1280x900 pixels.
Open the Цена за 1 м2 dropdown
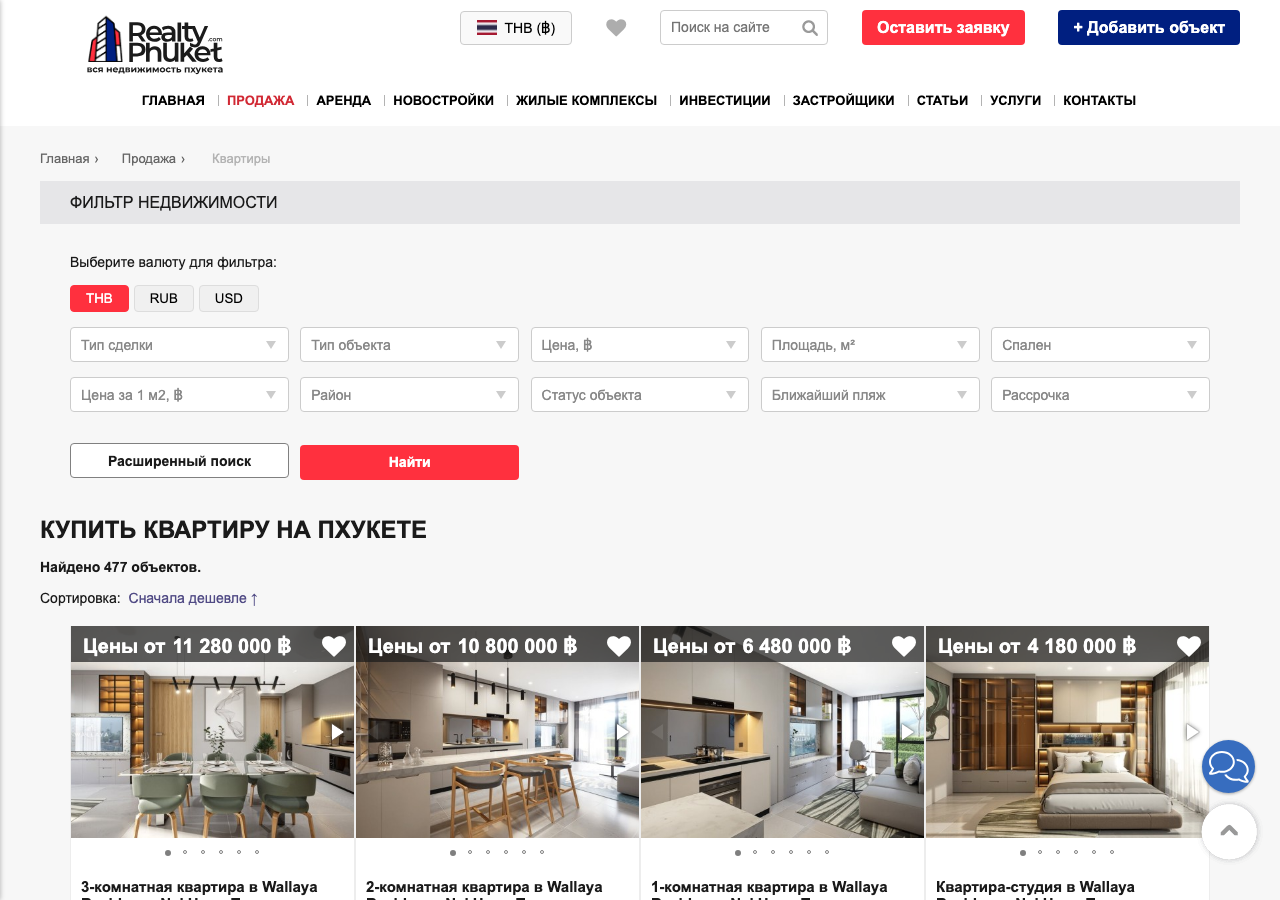[179, 395]
